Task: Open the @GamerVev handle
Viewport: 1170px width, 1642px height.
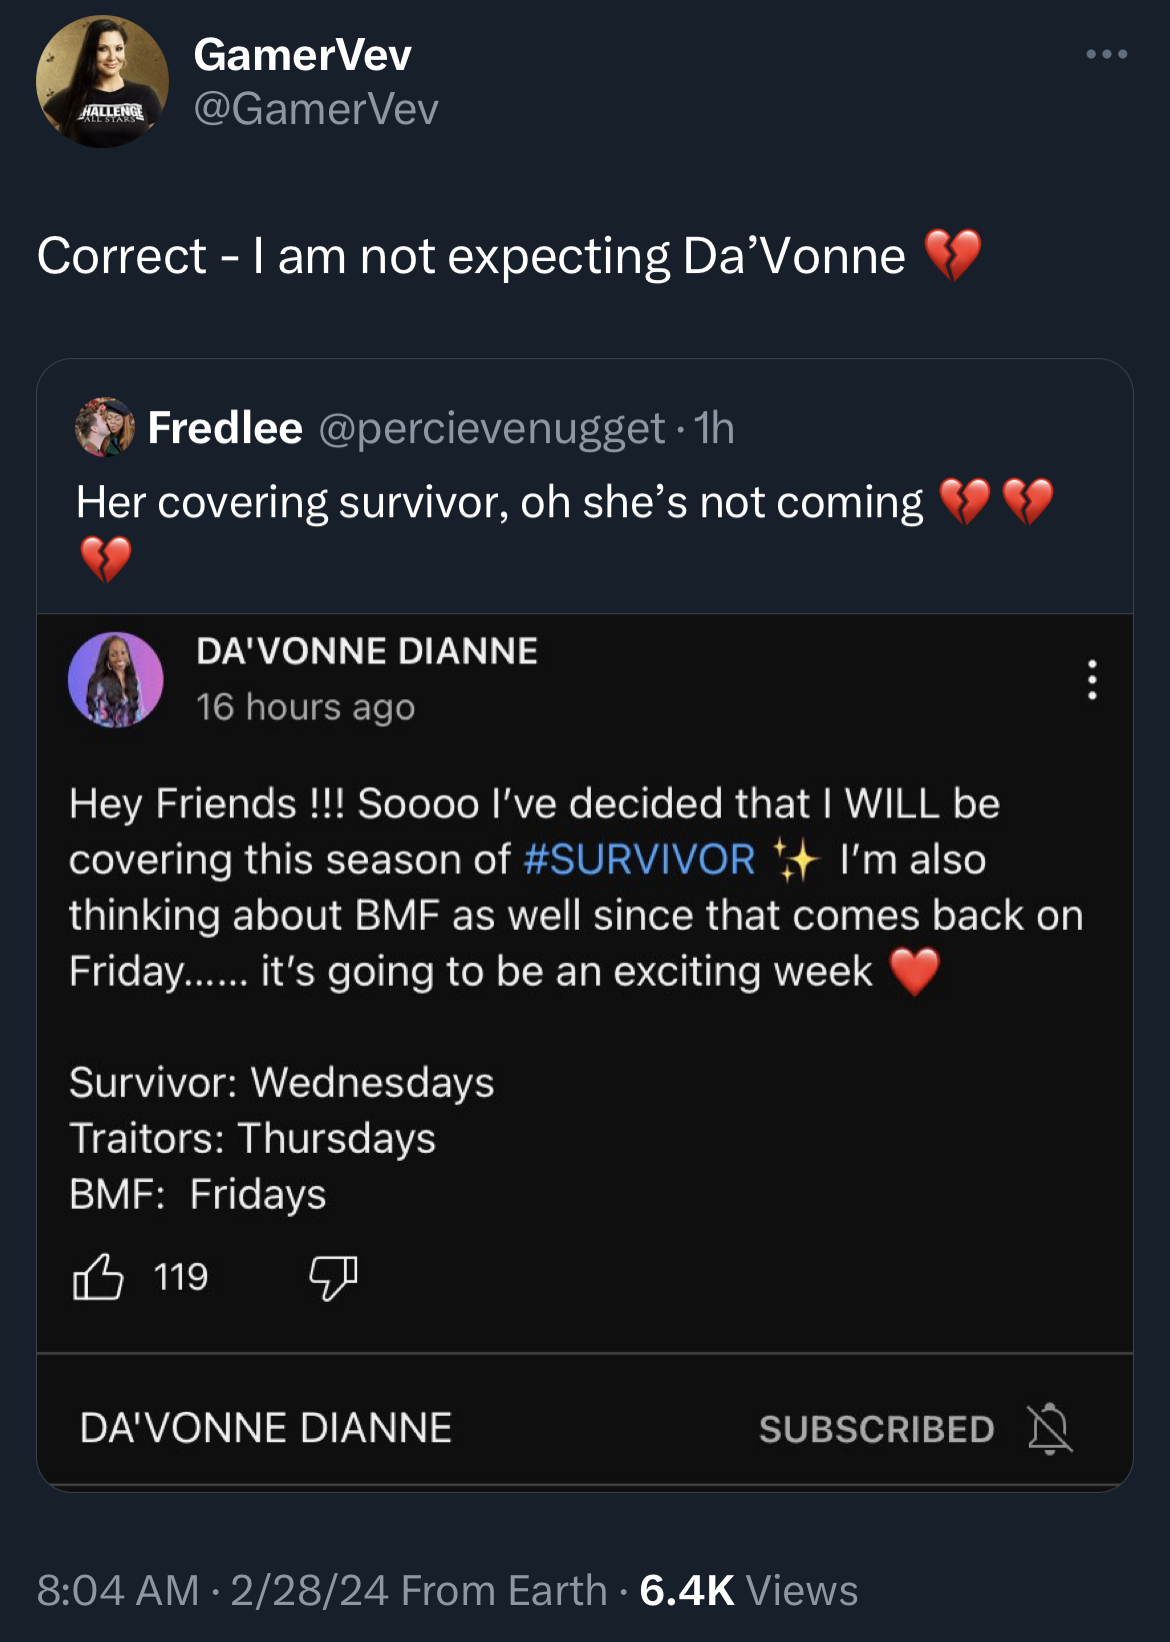Action: 316,109
